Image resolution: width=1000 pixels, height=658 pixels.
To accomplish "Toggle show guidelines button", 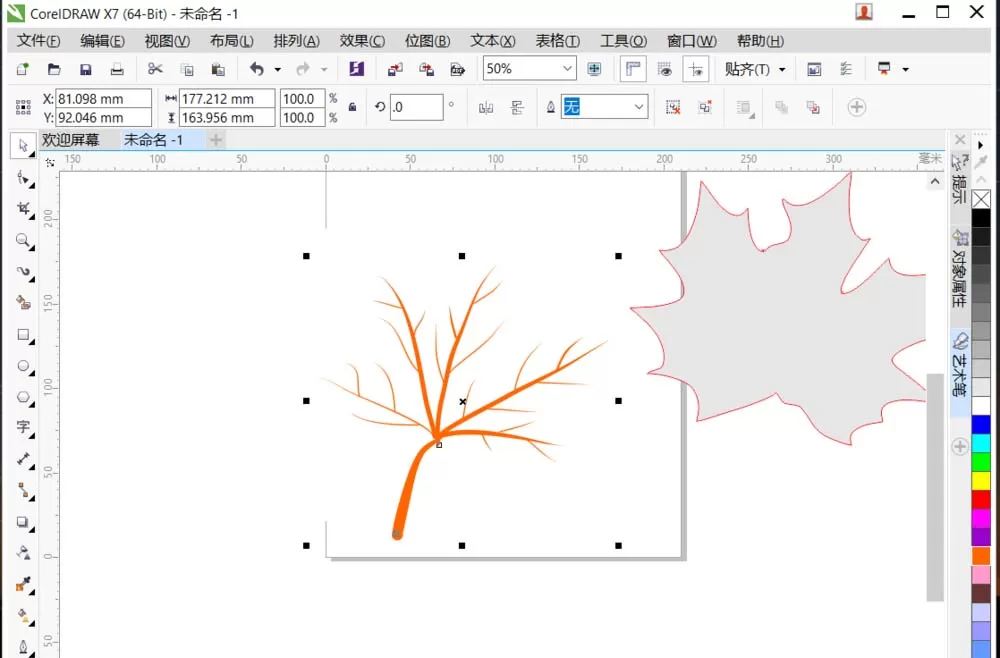I will click(696, 69).
